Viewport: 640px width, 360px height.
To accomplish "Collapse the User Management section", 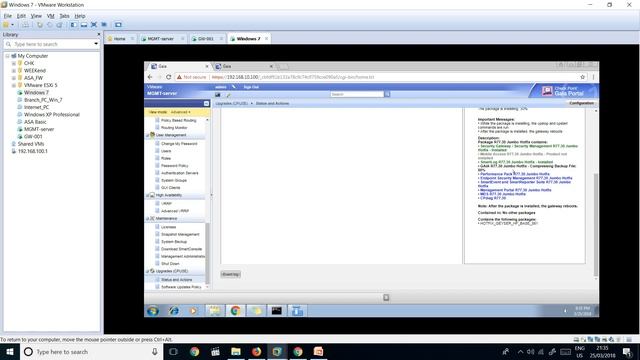I will [148, 135].
